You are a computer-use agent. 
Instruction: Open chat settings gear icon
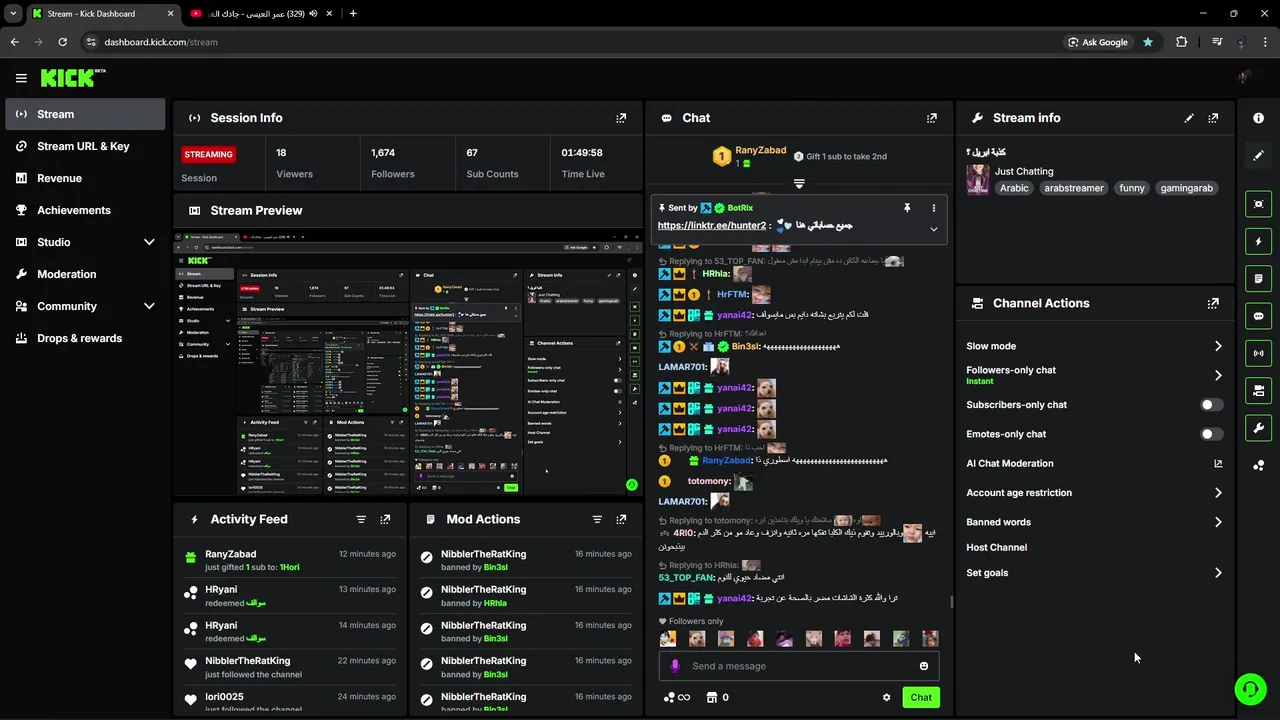coord(886,697)
